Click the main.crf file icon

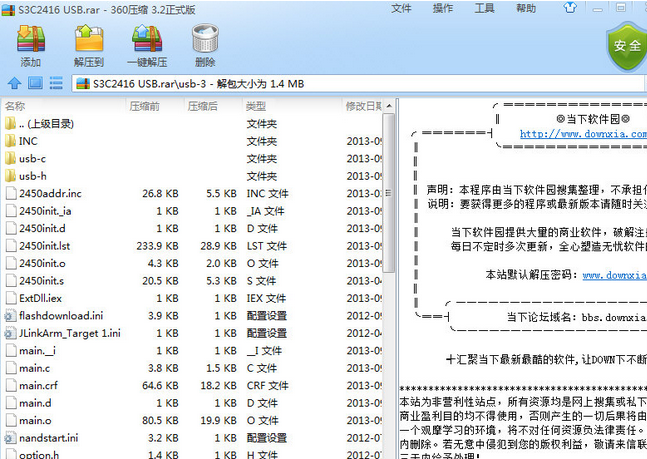(11, 386)
